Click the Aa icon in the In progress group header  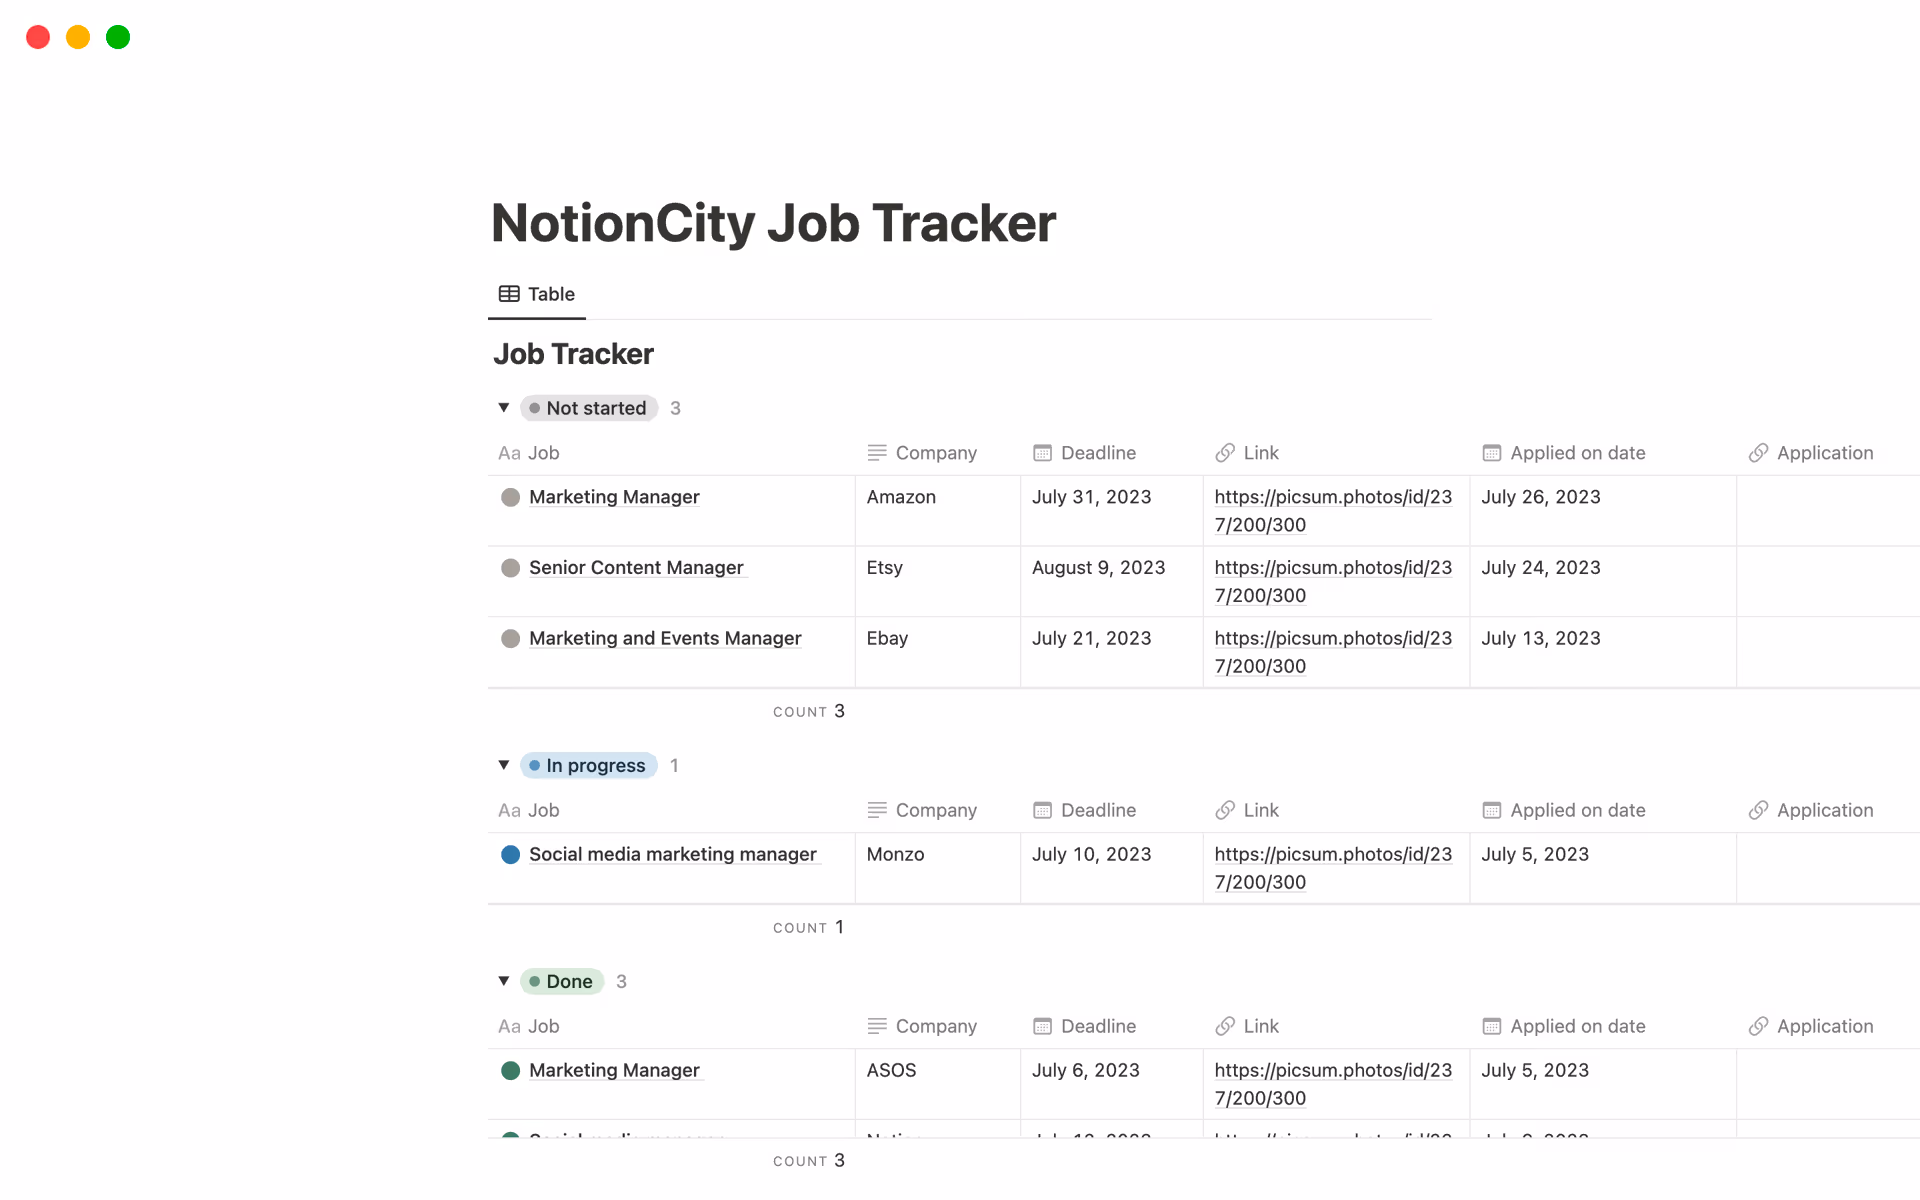point(509,810)
